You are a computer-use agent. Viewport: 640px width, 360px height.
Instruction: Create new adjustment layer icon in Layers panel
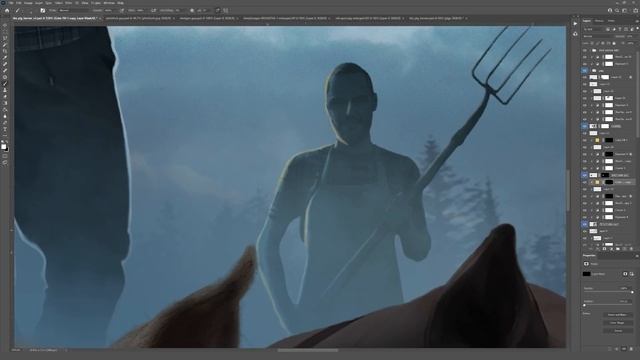611,249
